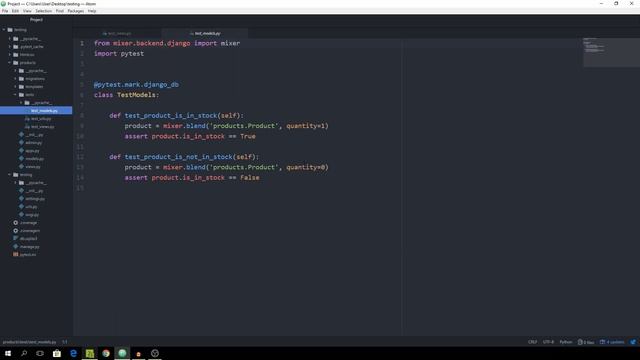
Task: Click the code minimap
Action: pyautogui.click(x=611, y=52)
